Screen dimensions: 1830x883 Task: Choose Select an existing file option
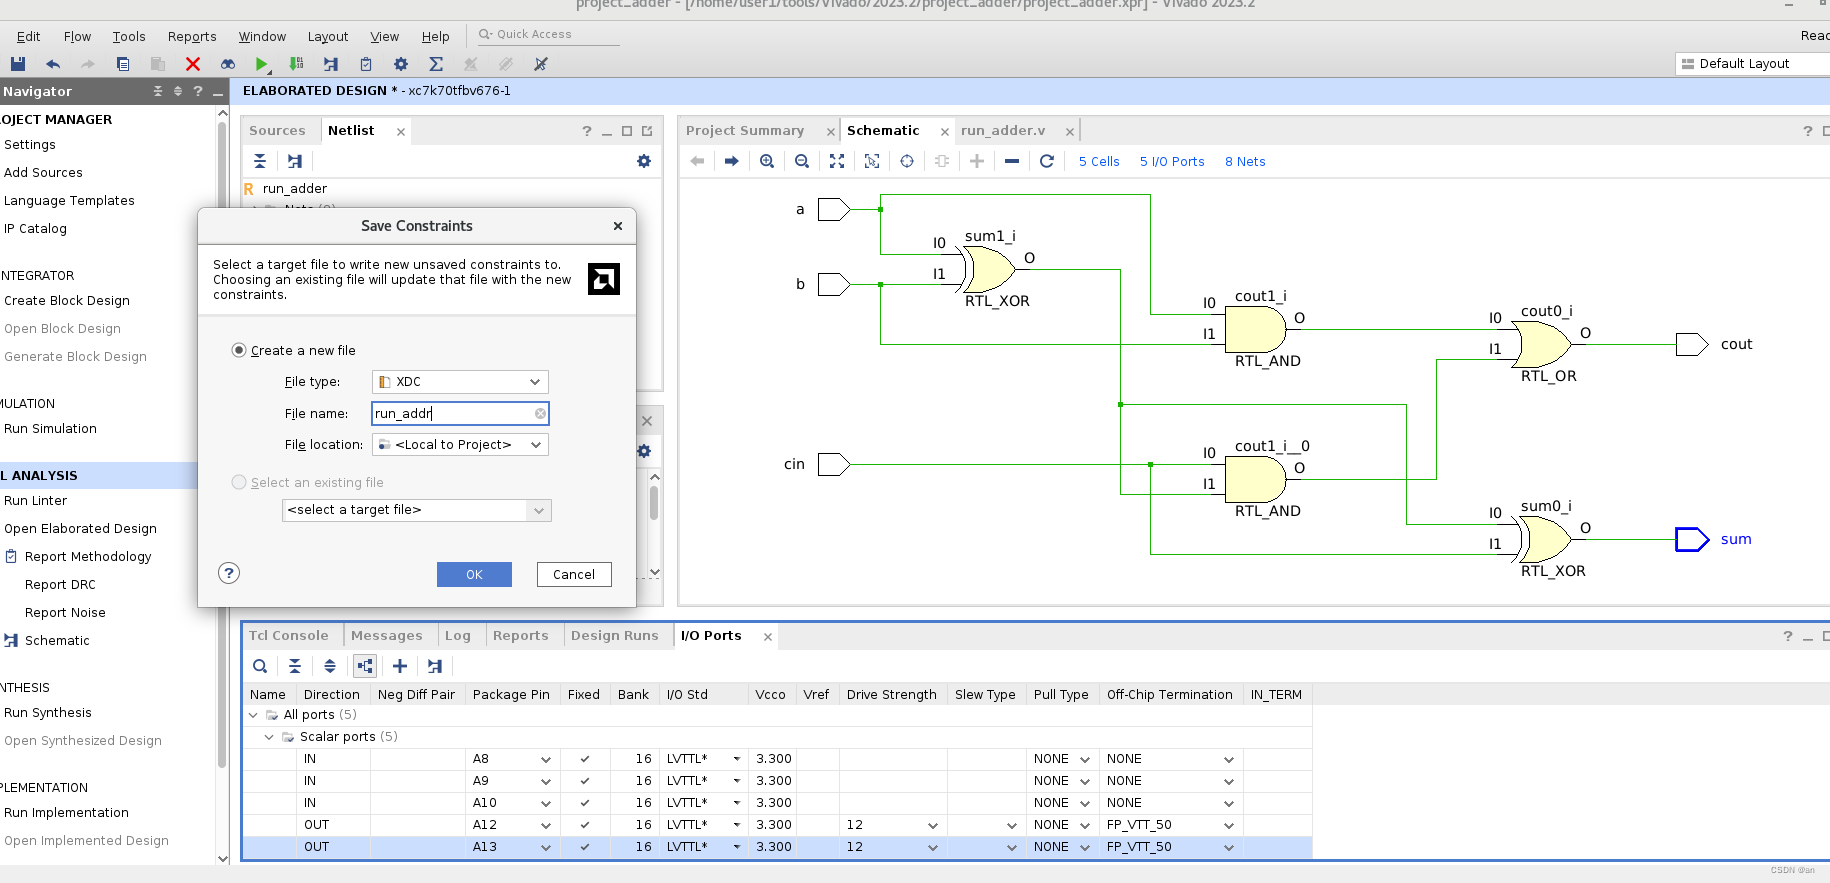coord(239,482)
